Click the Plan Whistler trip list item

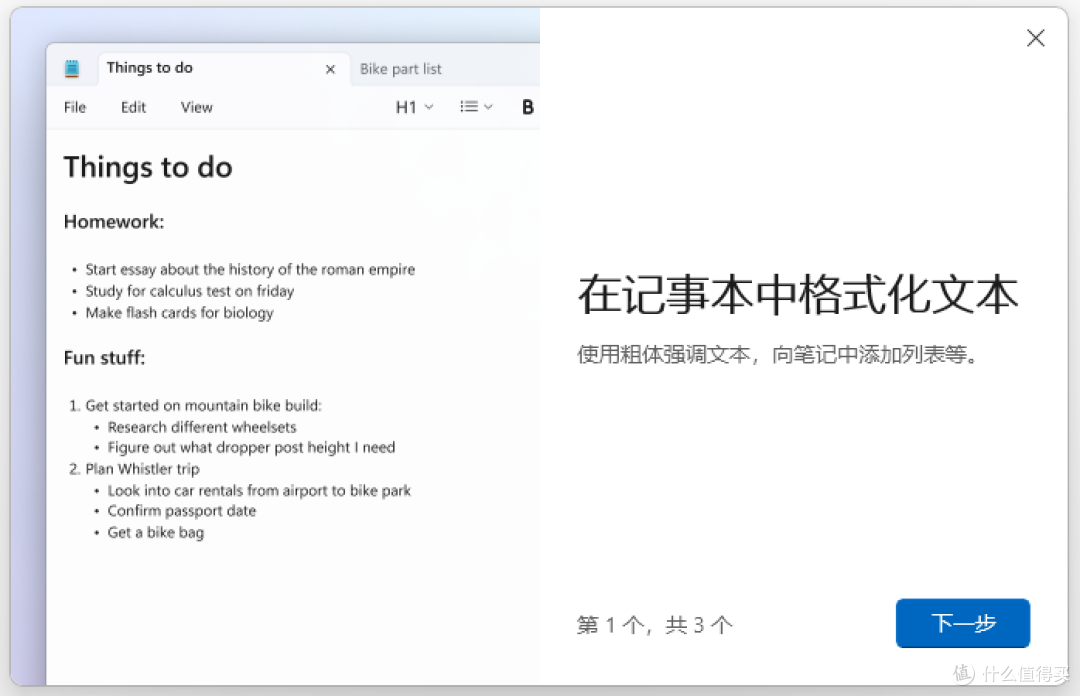pyautogui.click(x=142, y=468)
